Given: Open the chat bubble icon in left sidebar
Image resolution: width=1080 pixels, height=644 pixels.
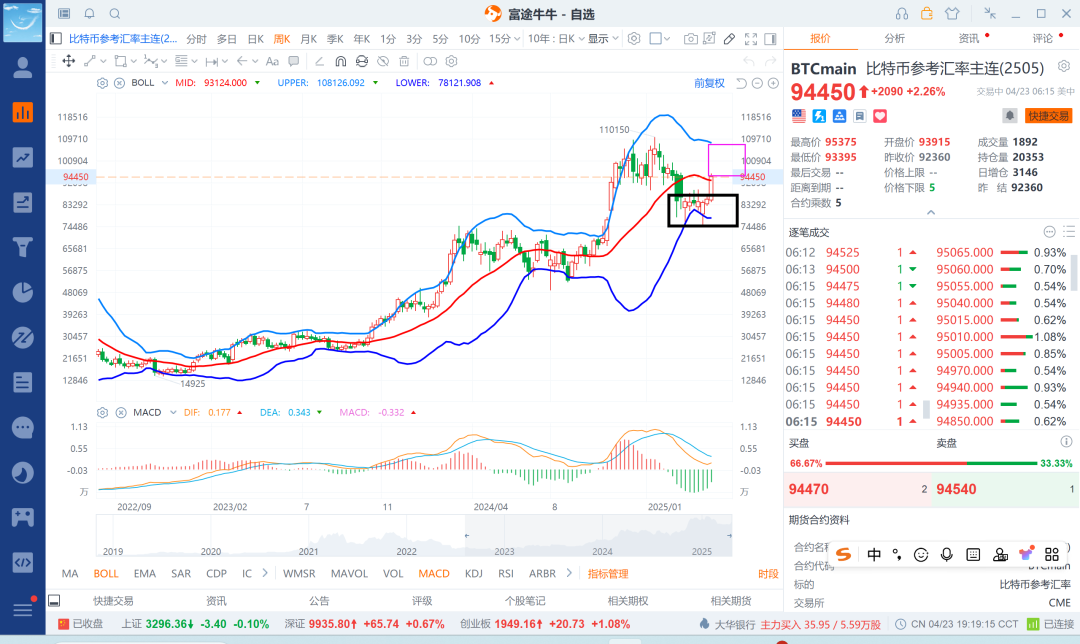Looking at the screenshot, I should tap(23, 427).
